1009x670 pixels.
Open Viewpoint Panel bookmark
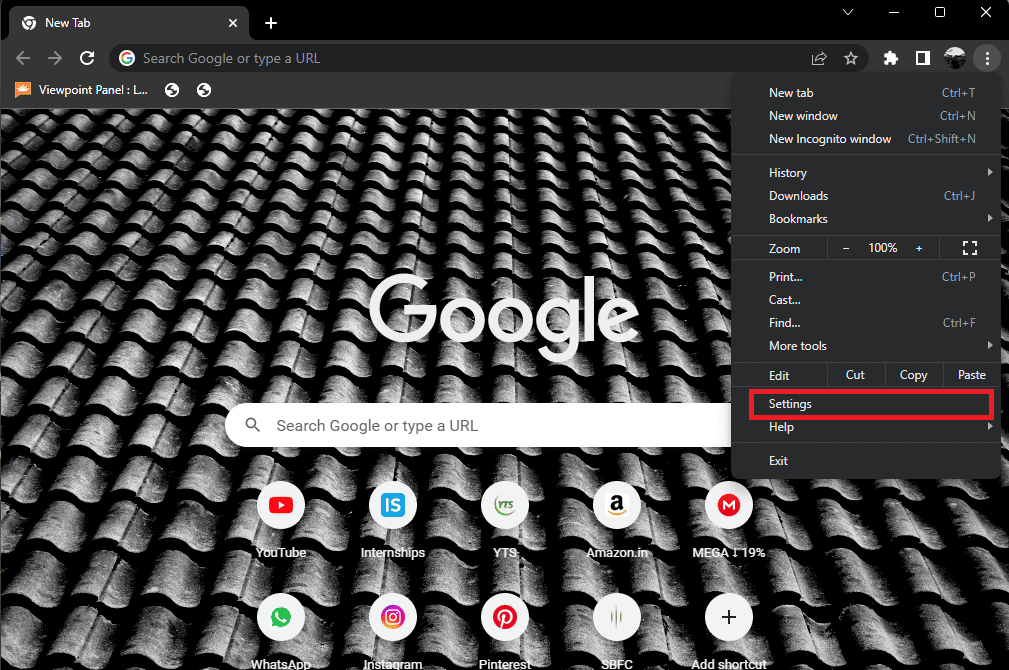(82, 90)
